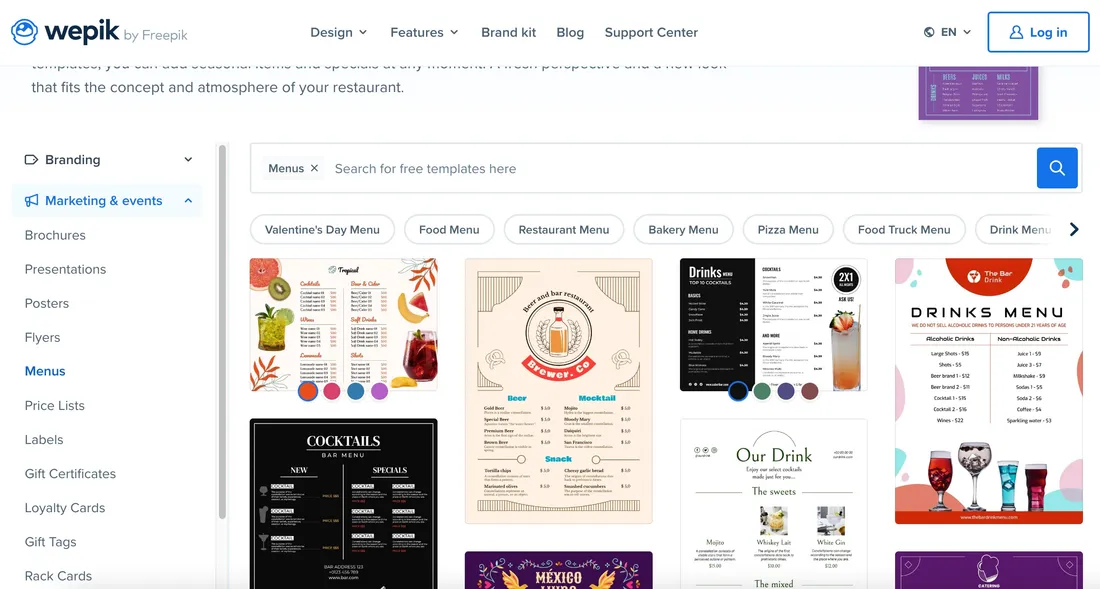Pick the pink color swatch on tropical menu
Viewport: 1100px width, 589px height.
pos(332,391)
